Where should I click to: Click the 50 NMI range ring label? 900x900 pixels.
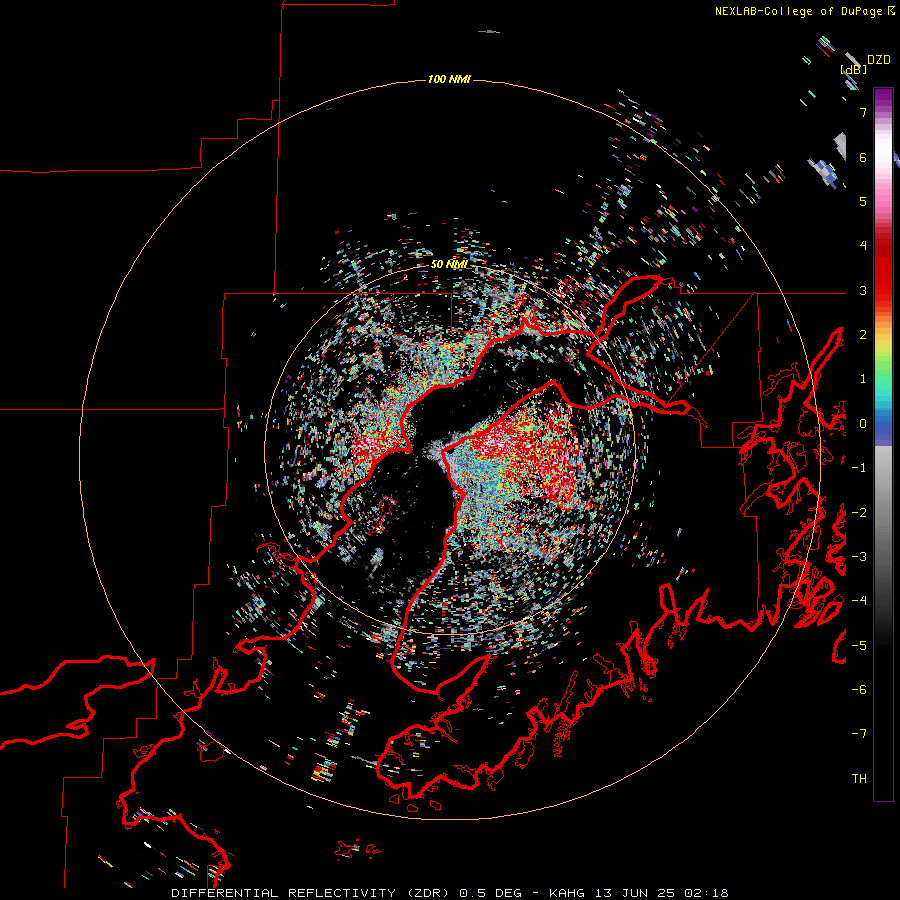pyautogui.click(x=449, y=264)
